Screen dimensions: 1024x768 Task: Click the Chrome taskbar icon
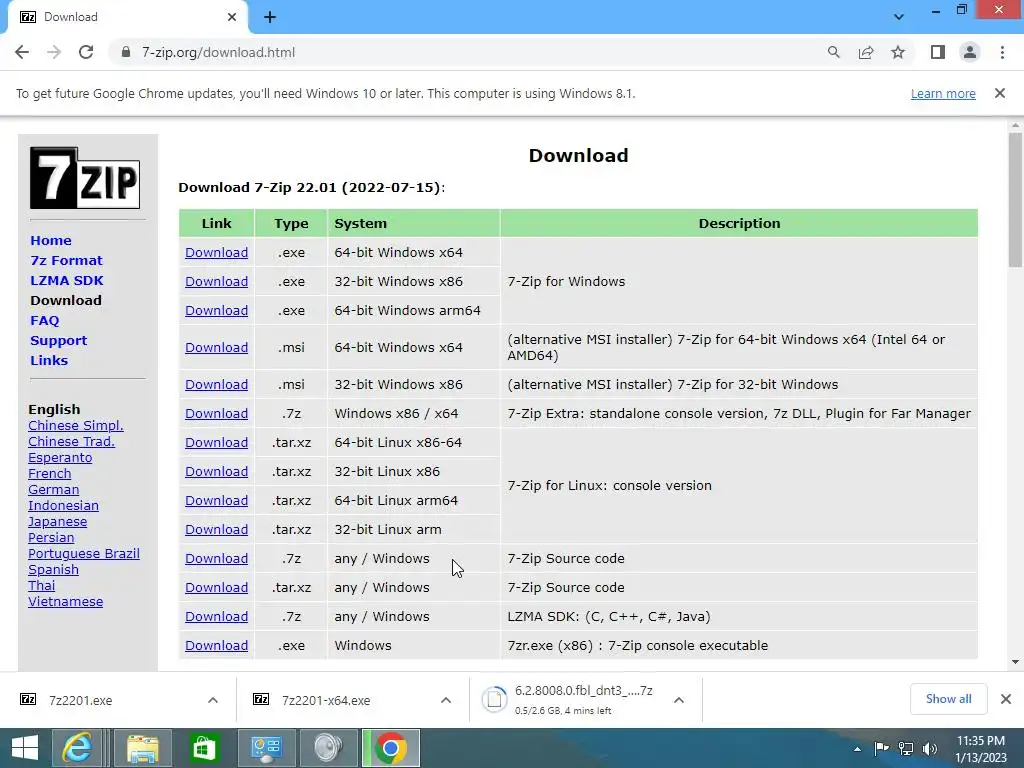391,748
